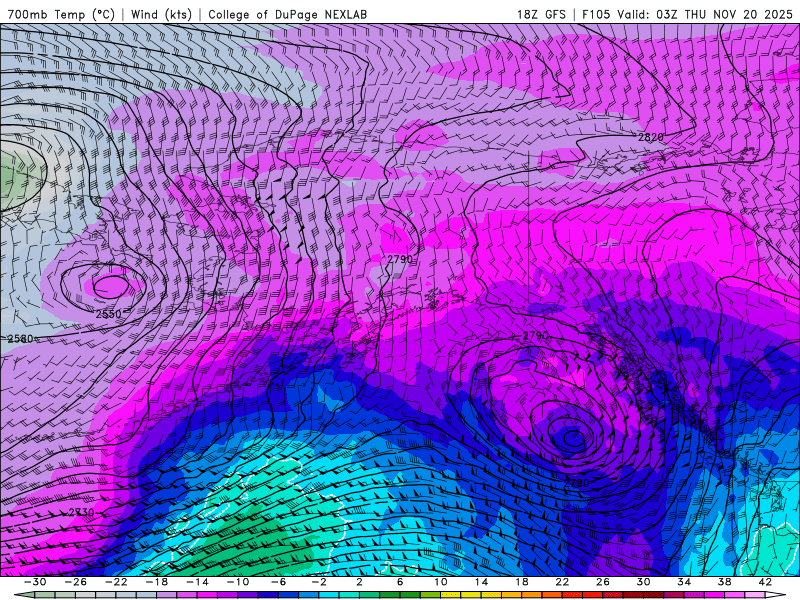Viewport: 800px width, 600px height.
Task: Click the "Wind (kts)" header label
Action: click(x=161, y=14)
